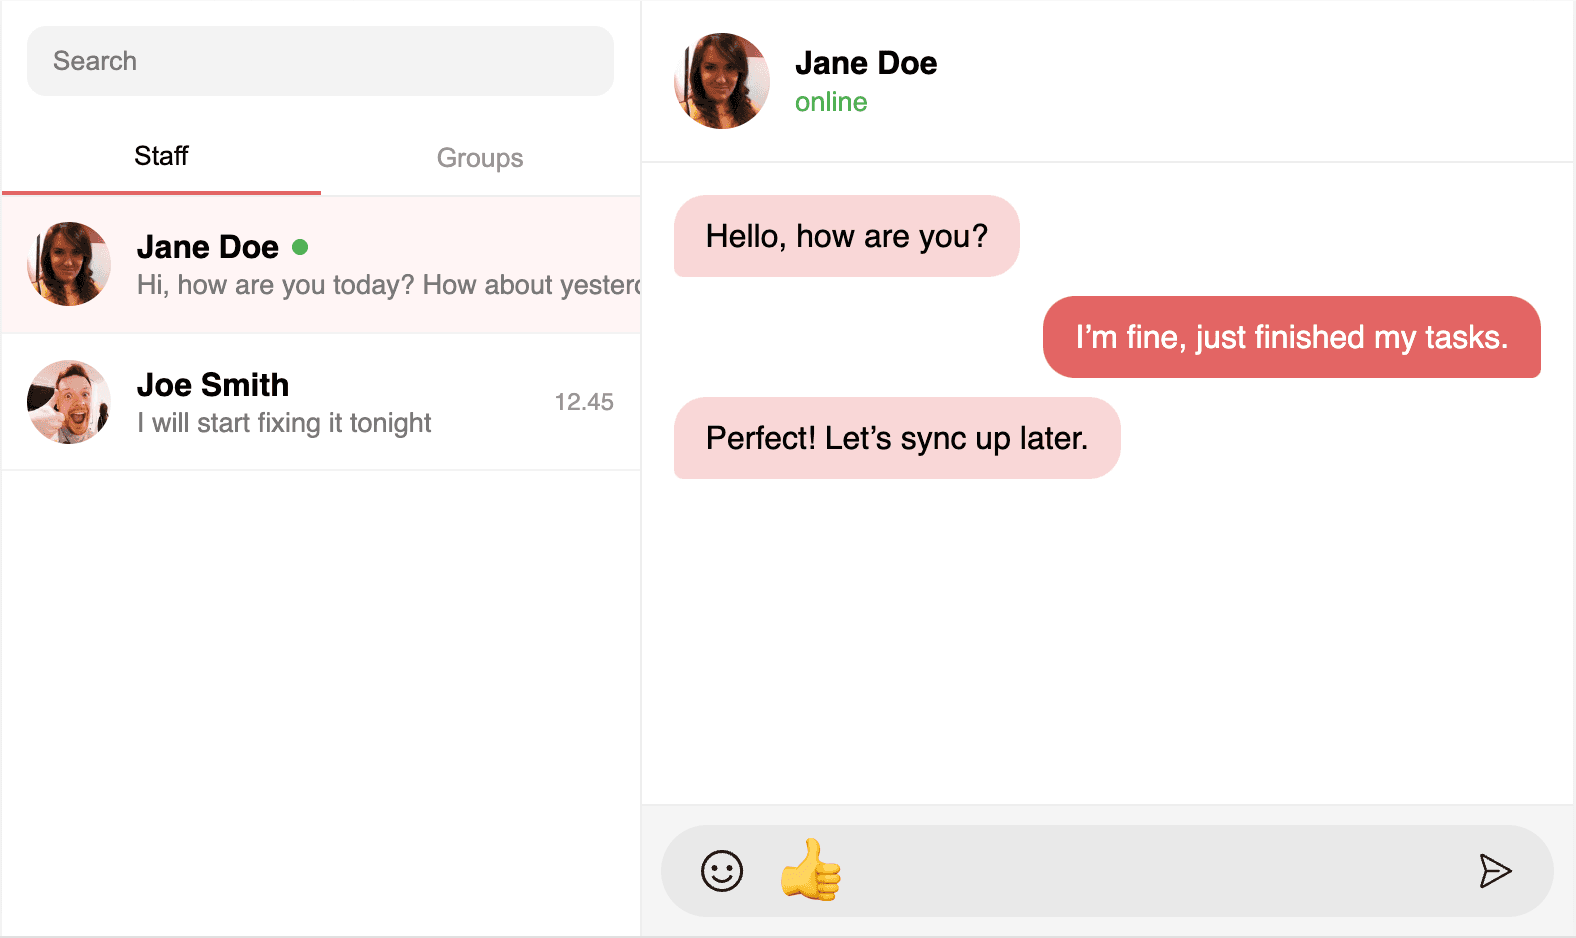Switch to the Groups tab
Viewport: 1576px width, 938px height.
(480, 158)
